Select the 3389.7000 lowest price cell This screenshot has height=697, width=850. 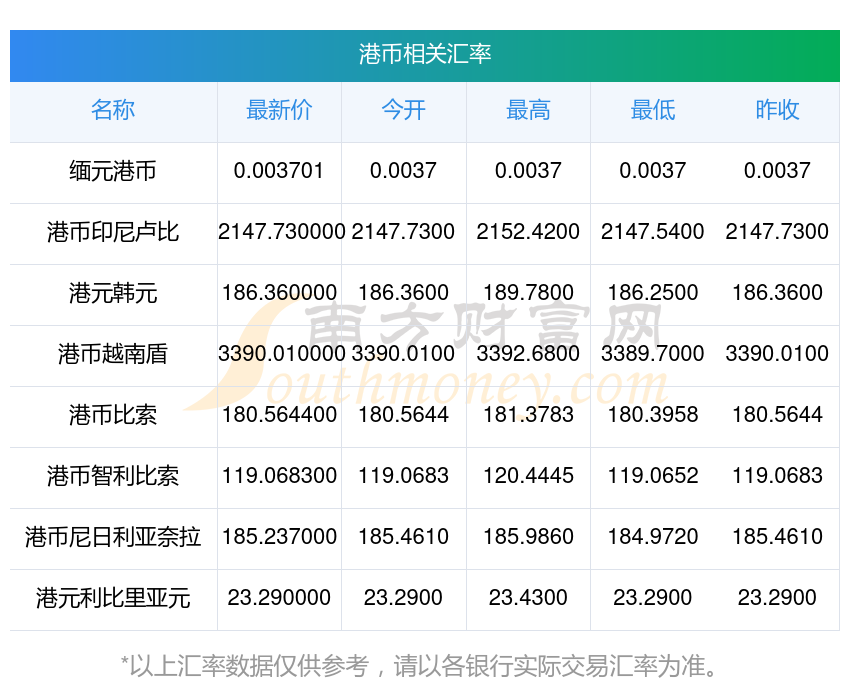pyautogui.click(x=653, y=354)
